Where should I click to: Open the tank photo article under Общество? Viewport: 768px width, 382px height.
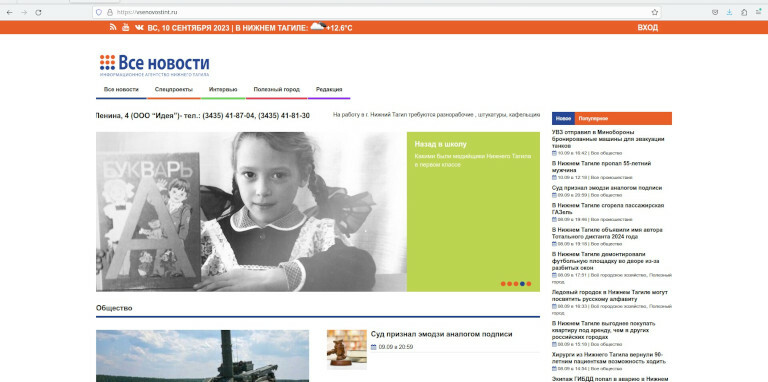(202, 356)
